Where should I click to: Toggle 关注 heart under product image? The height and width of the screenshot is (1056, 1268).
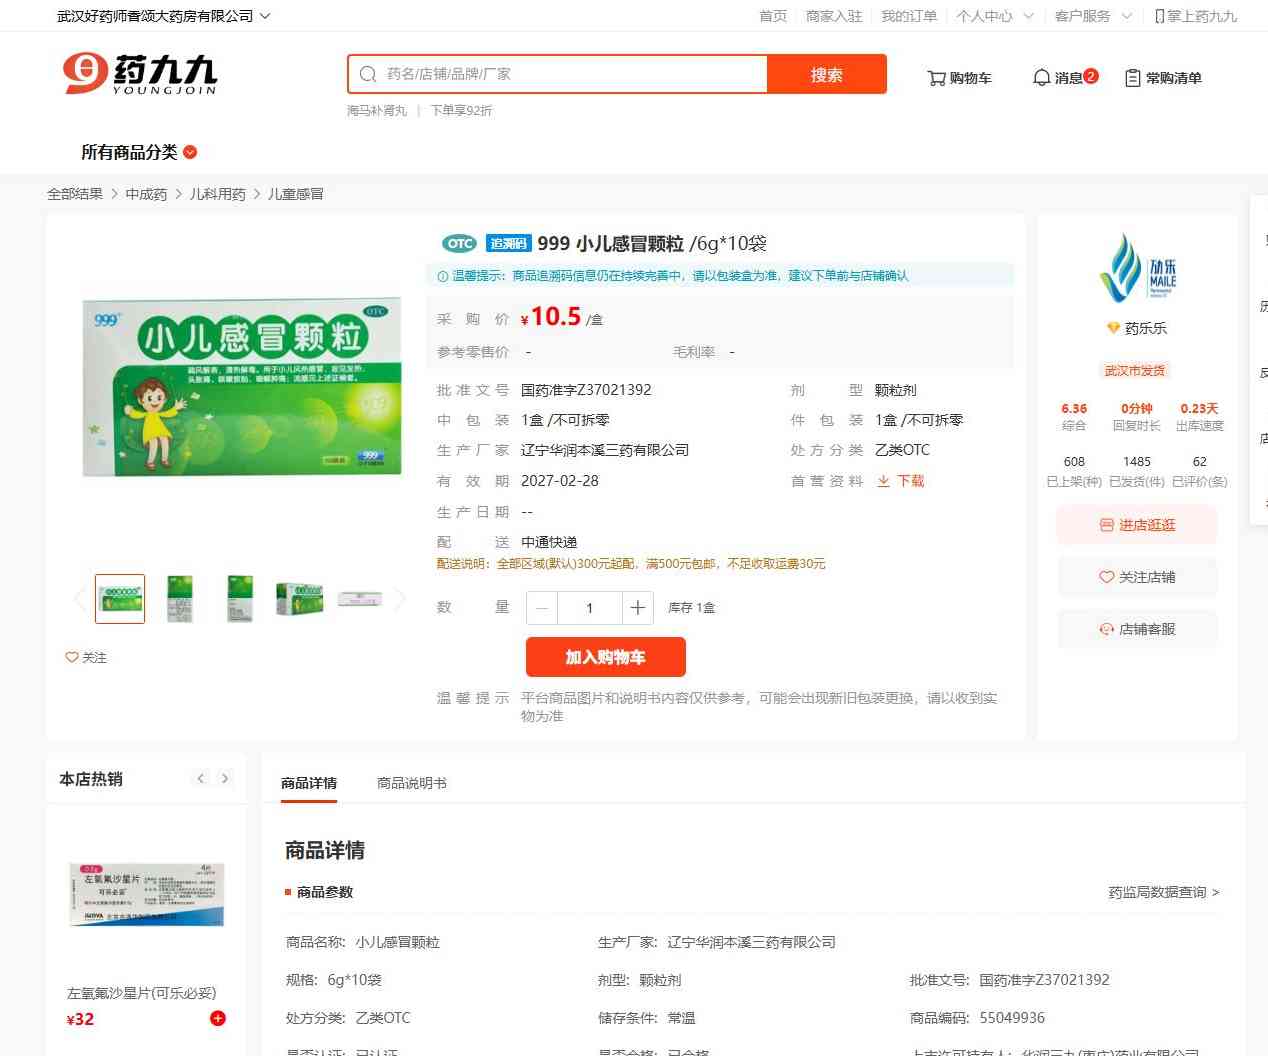tap(86, 657)
